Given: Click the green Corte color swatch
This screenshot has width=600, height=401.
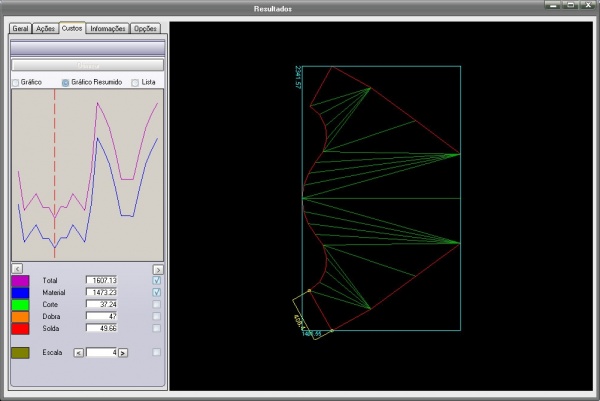Looking at the screenshot, I should click(20, 304).
